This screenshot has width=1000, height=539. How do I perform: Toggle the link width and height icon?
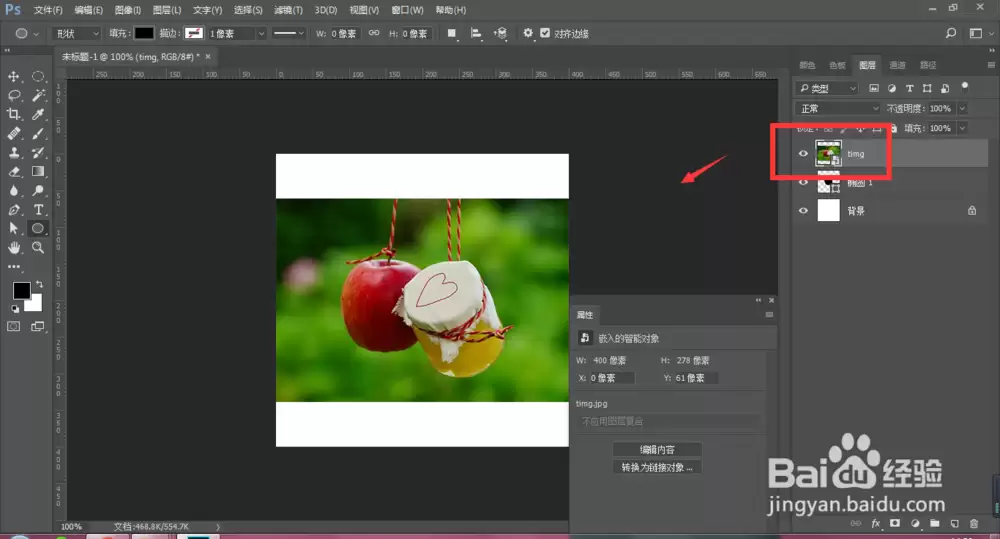[x=374, y=33]
